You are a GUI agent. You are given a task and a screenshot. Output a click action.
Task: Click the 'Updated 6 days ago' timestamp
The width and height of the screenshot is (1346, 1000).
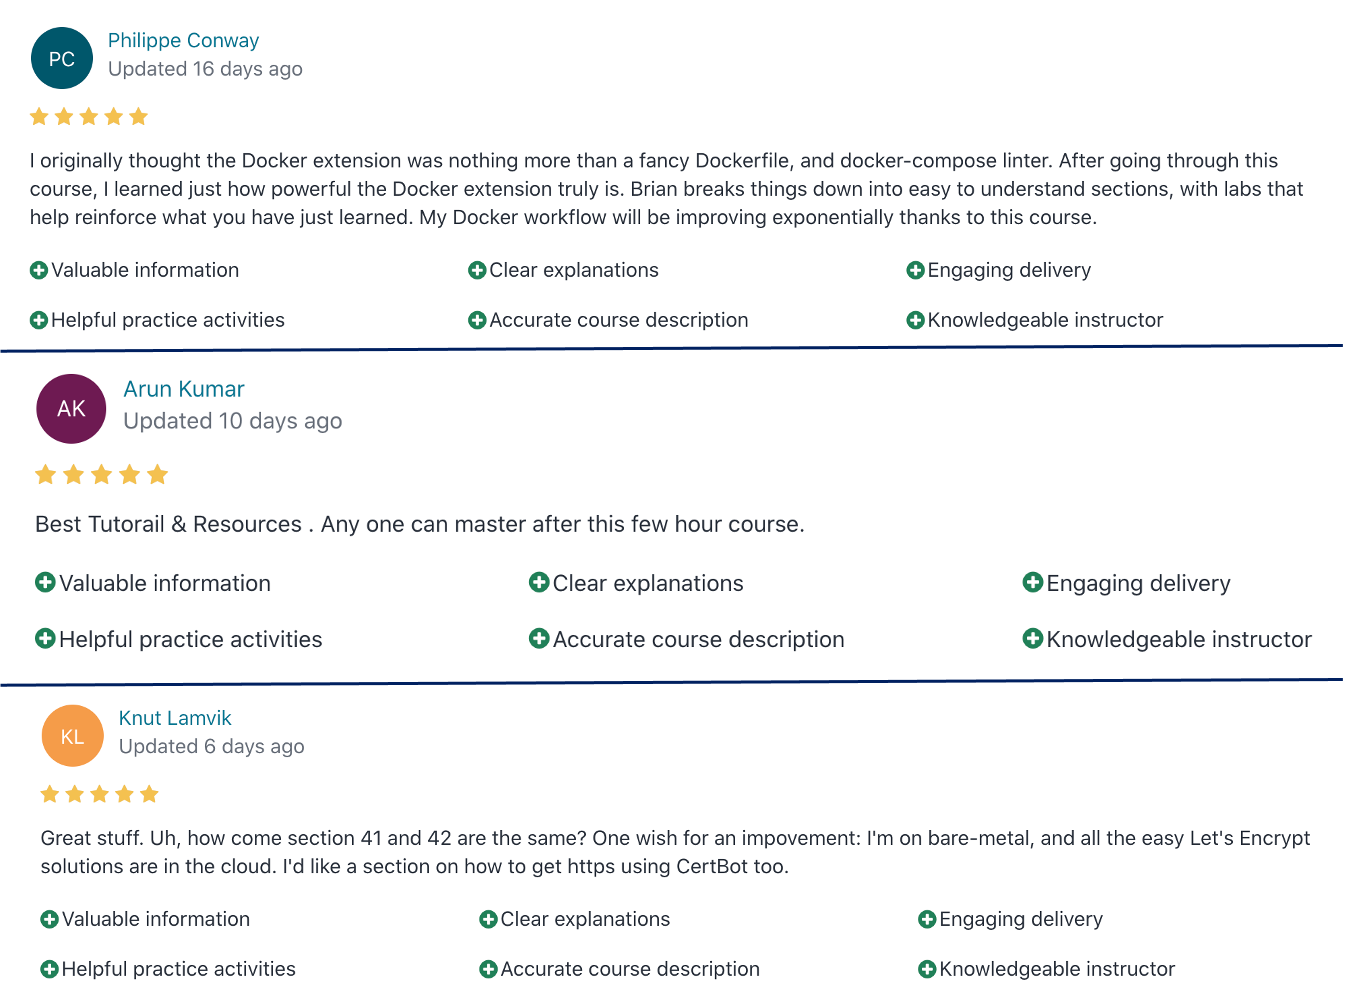click(x=212, y=746)
